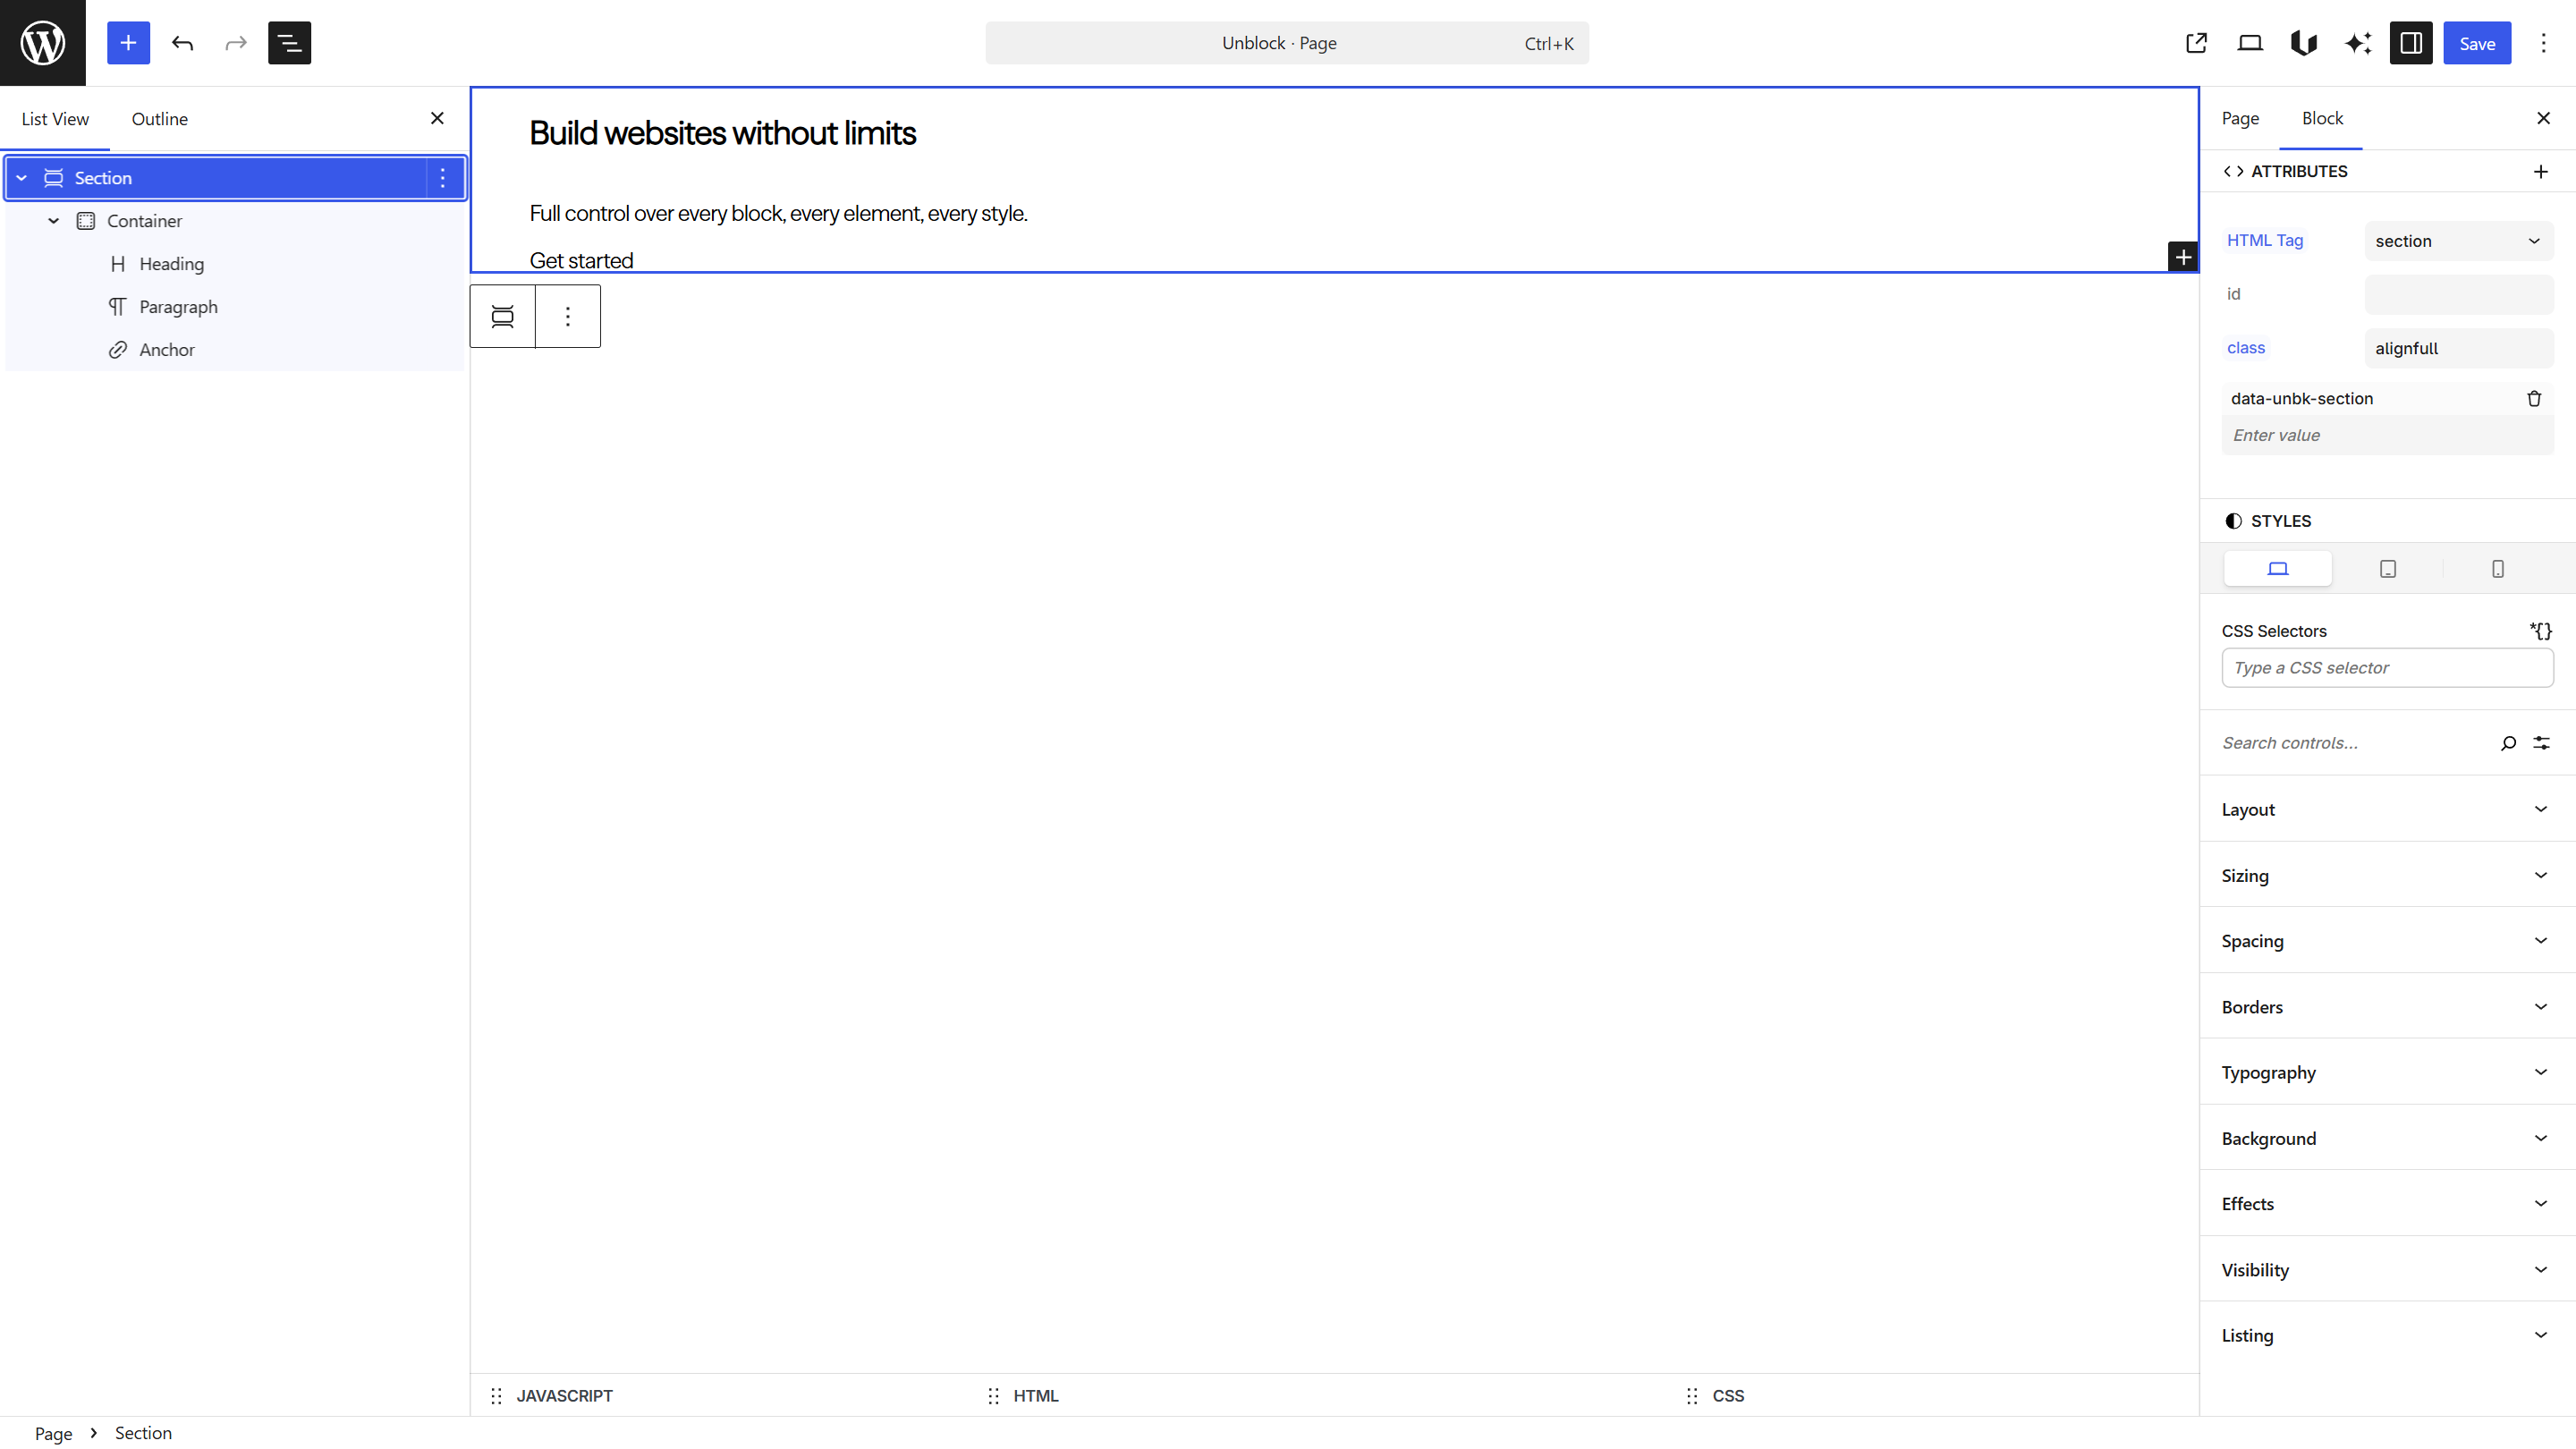Open the Document Overview list view icon
This screenshot has width=2576, height=1449.
click(x=289, y=43)
